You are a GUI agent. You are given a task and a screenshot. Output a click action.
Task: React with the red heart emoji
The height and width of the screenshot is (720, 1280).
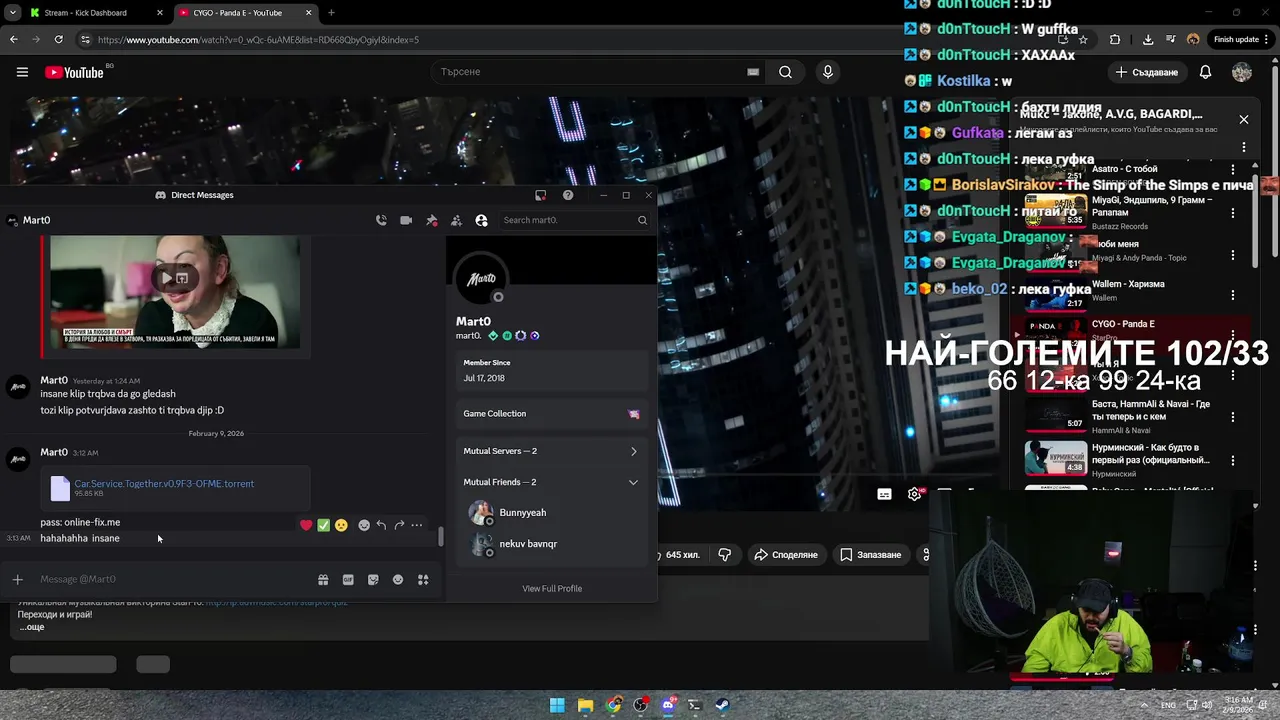[x=306, y=525]
